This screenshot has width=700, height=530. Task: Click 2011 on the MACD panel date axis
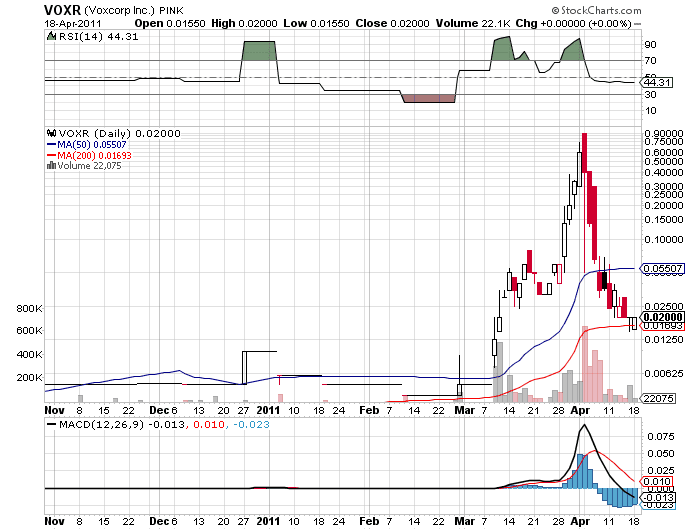[x=268, y=521]
